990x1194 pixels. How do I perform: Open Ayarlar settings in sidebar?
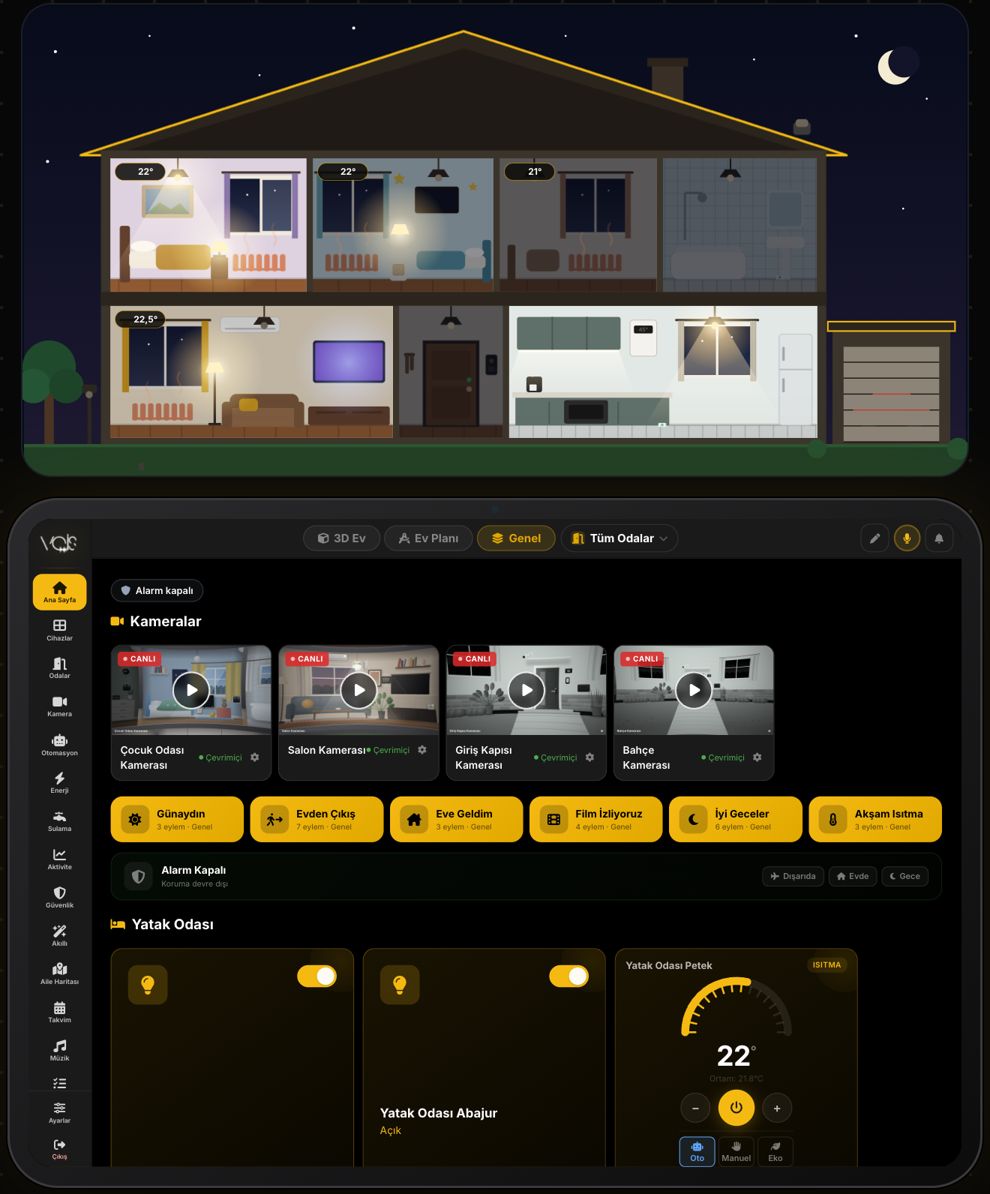pos(59,1113)
